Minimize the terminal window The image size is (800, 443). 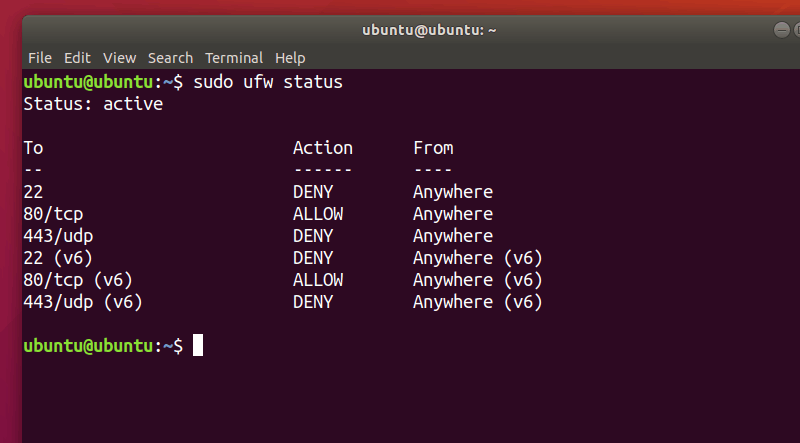[784, 31]
